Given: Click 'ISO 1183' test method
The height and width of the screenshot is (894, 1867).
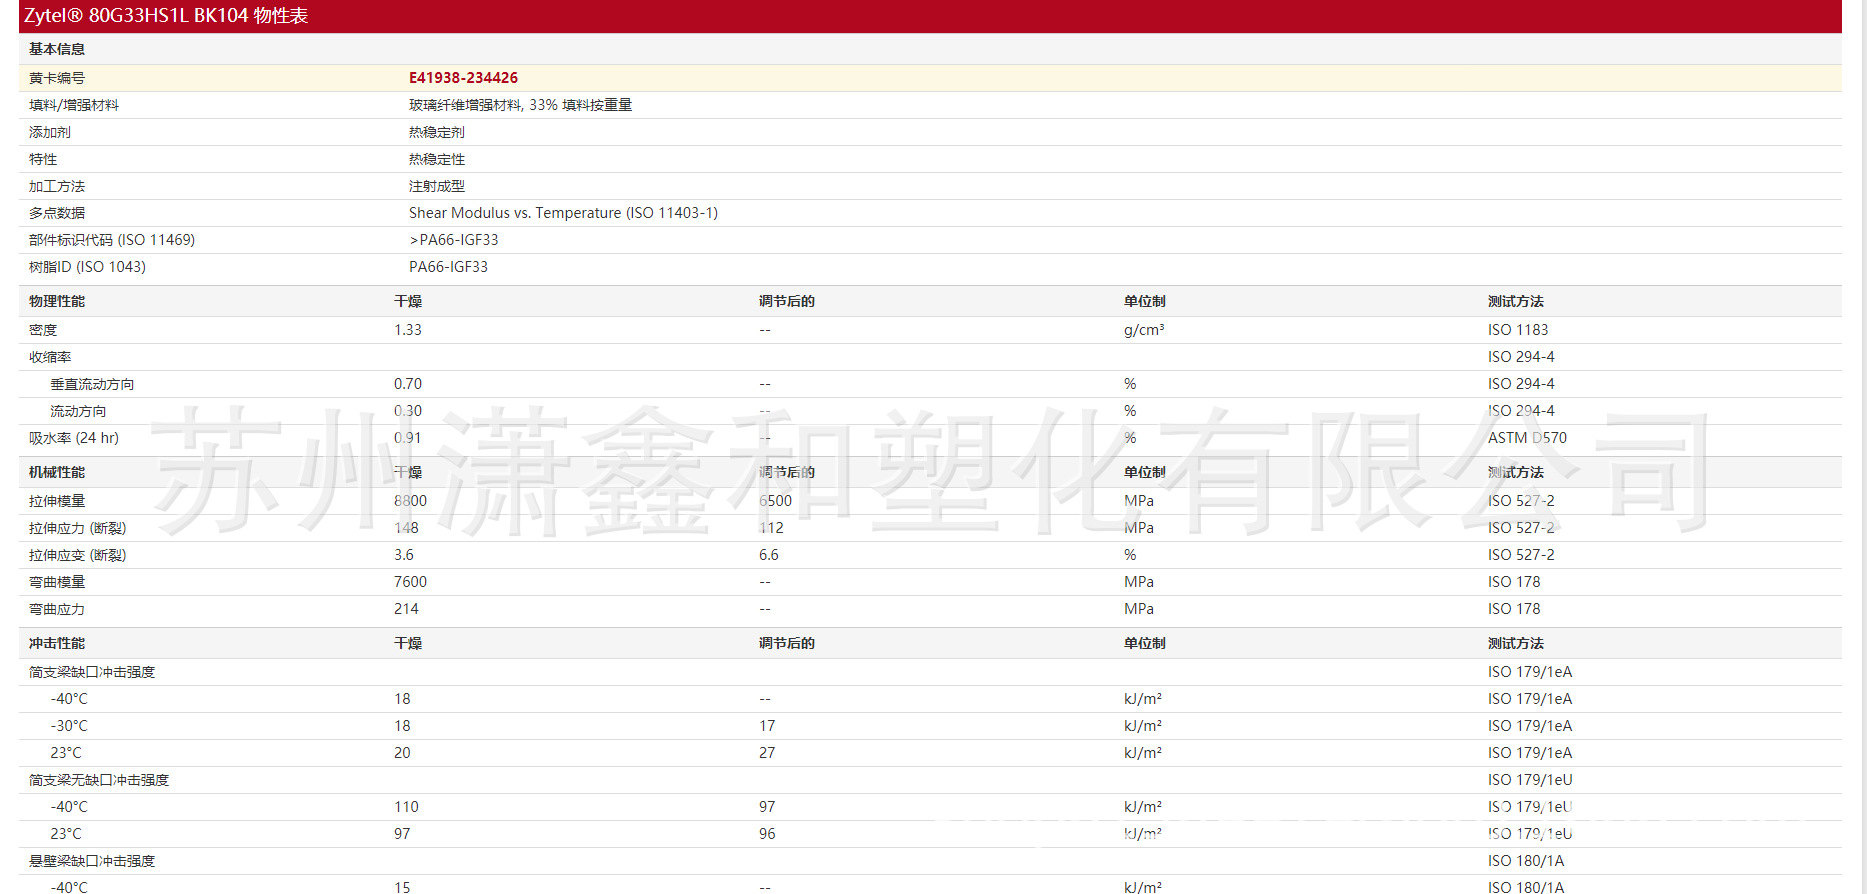Looking at the screenshot, I should click(1518, 330).
